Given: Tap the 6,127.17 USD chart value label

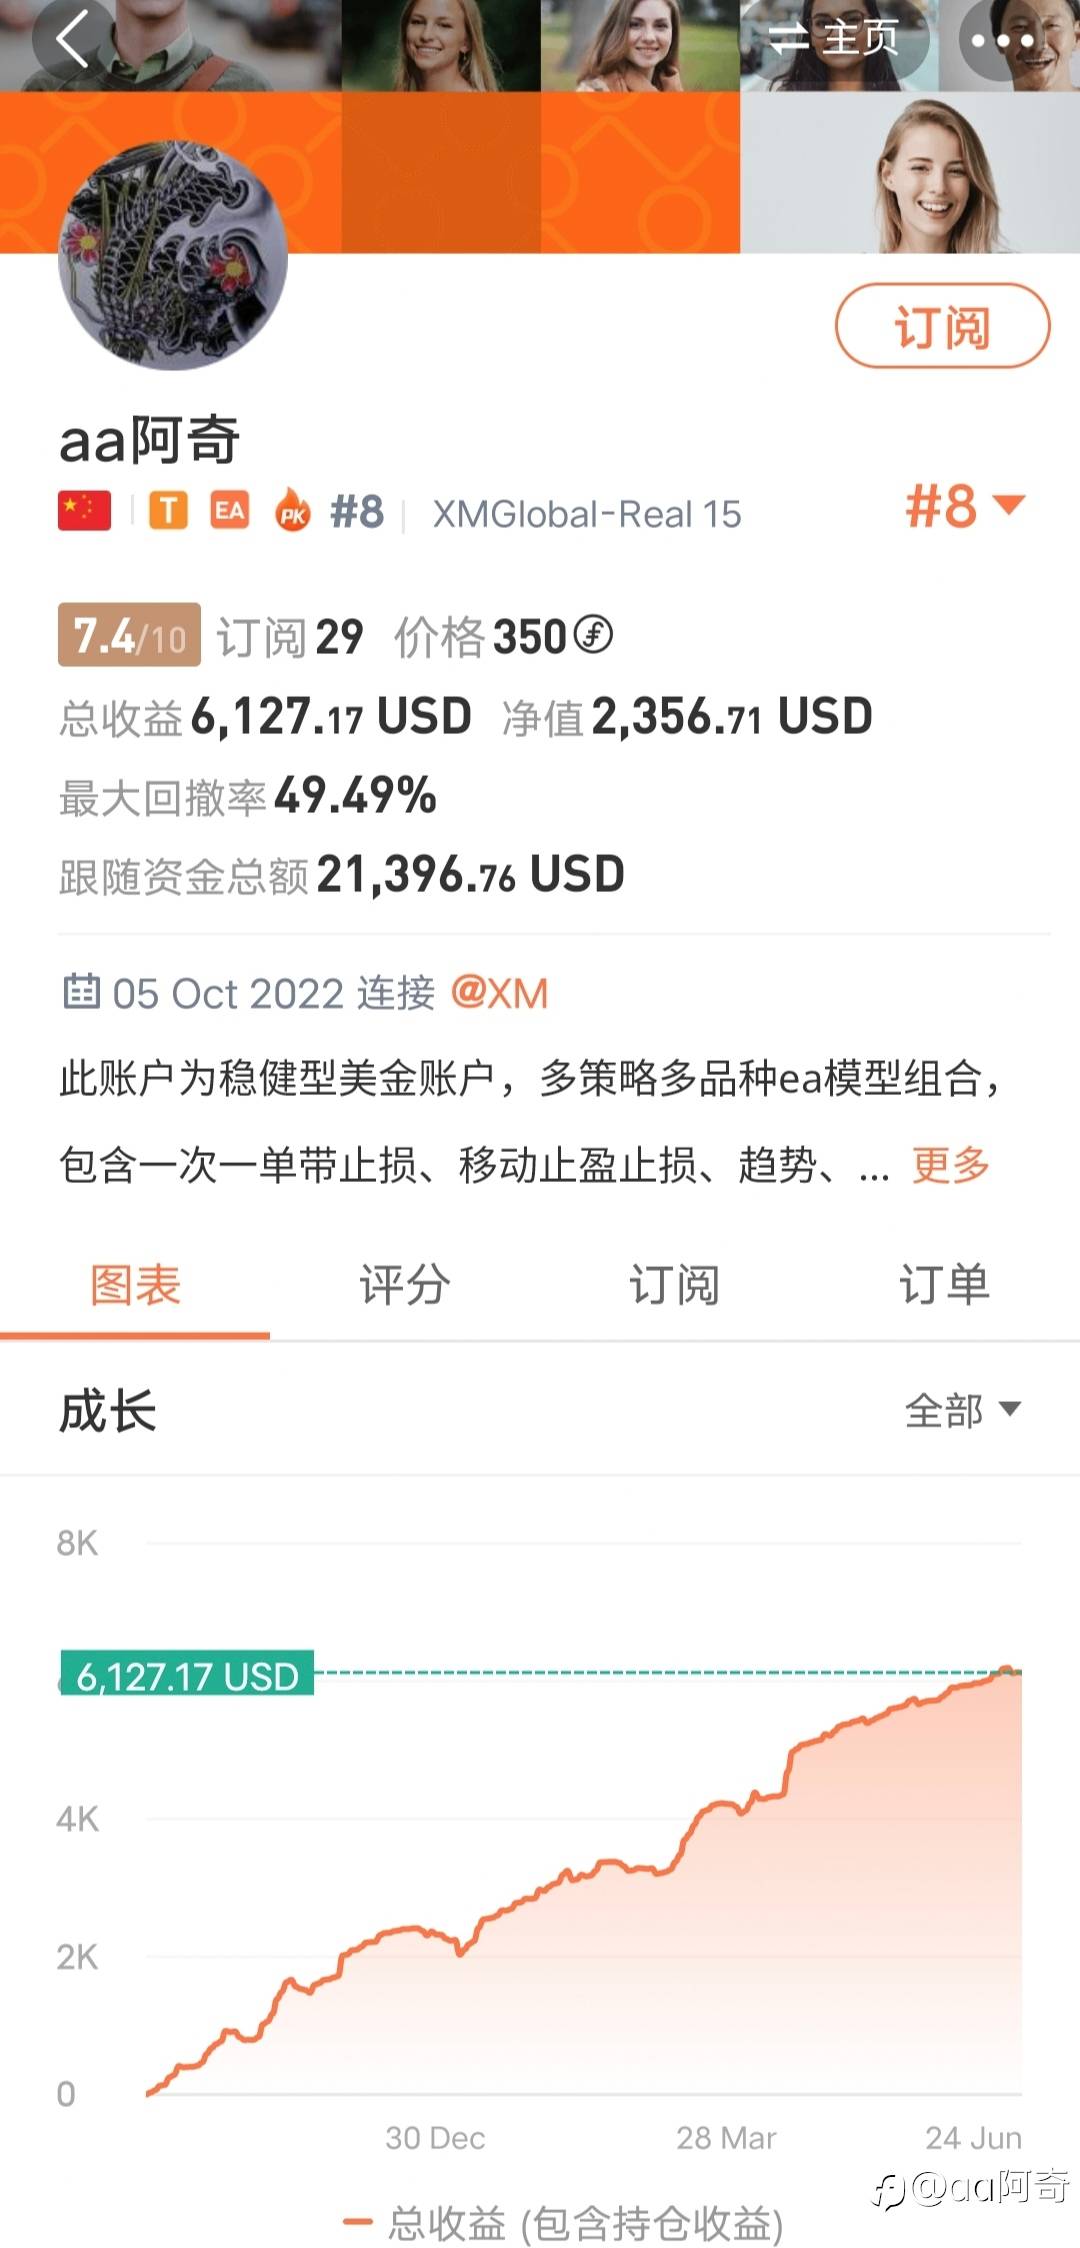Looking at the screenshot, I should (188, 1675).
